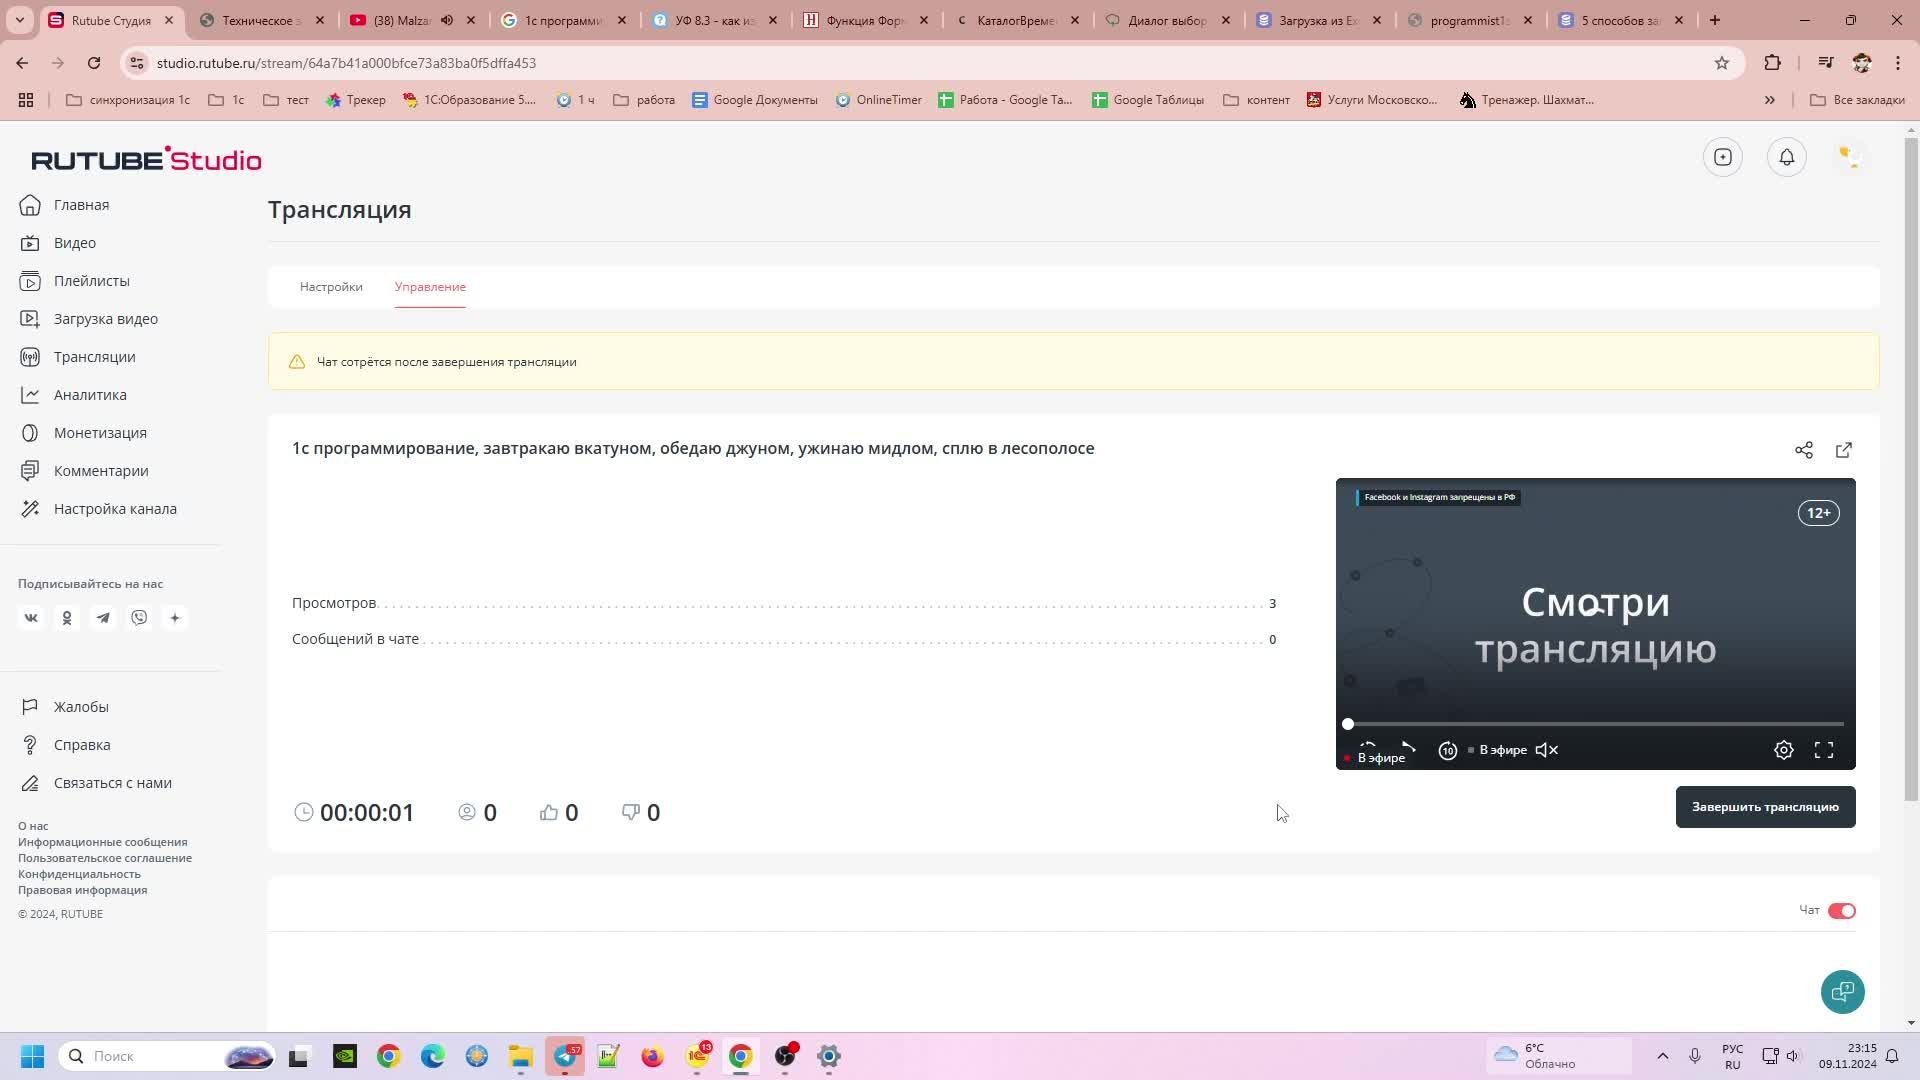
Task: Click the add video plus icon in header
Action: tap(1722, 157)
